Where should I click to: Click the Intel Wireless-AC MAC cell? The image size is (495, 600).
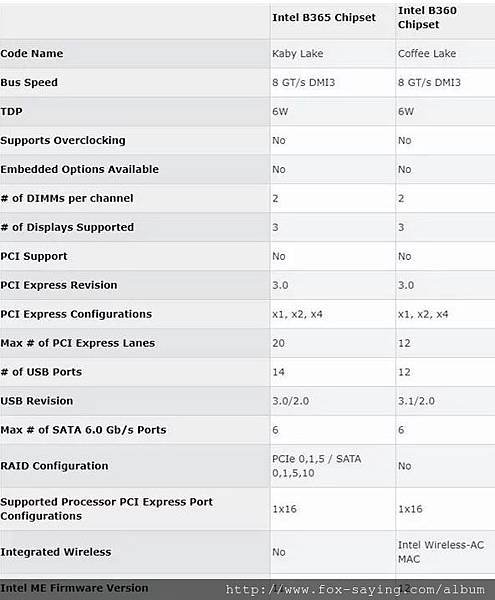coord(441,552)
